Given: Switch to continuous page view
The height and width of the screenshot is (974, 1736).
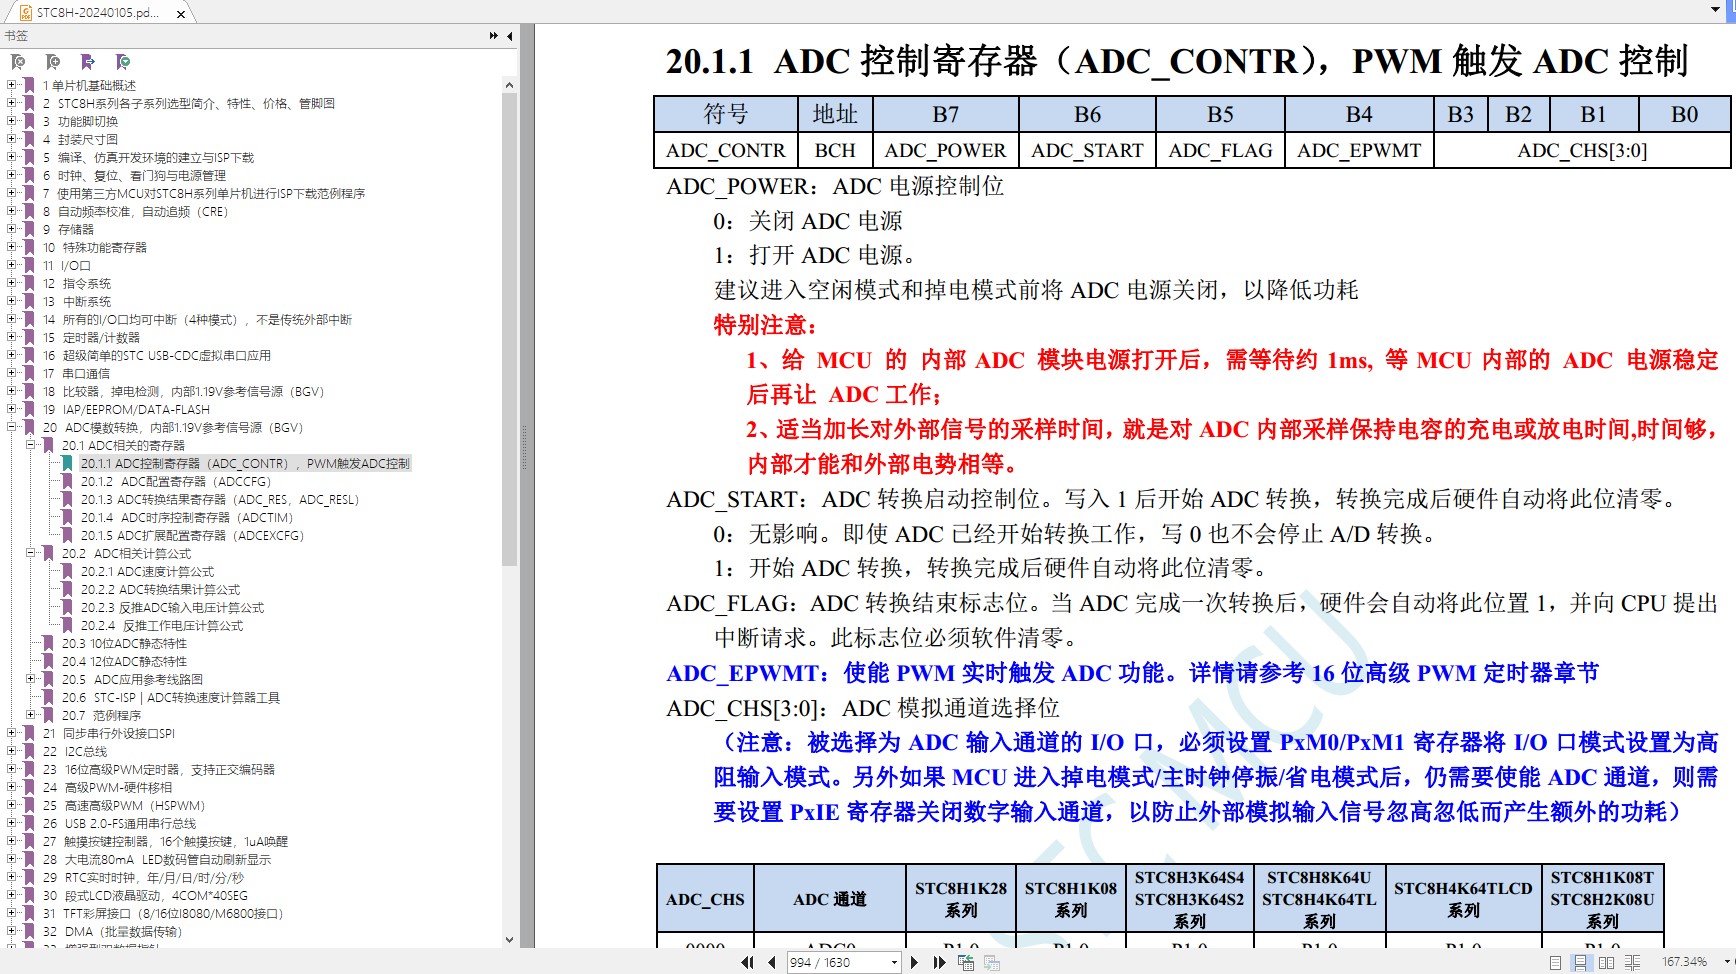Looking at the screenshot, I should pyautogui.click(x=1580, y=962).
